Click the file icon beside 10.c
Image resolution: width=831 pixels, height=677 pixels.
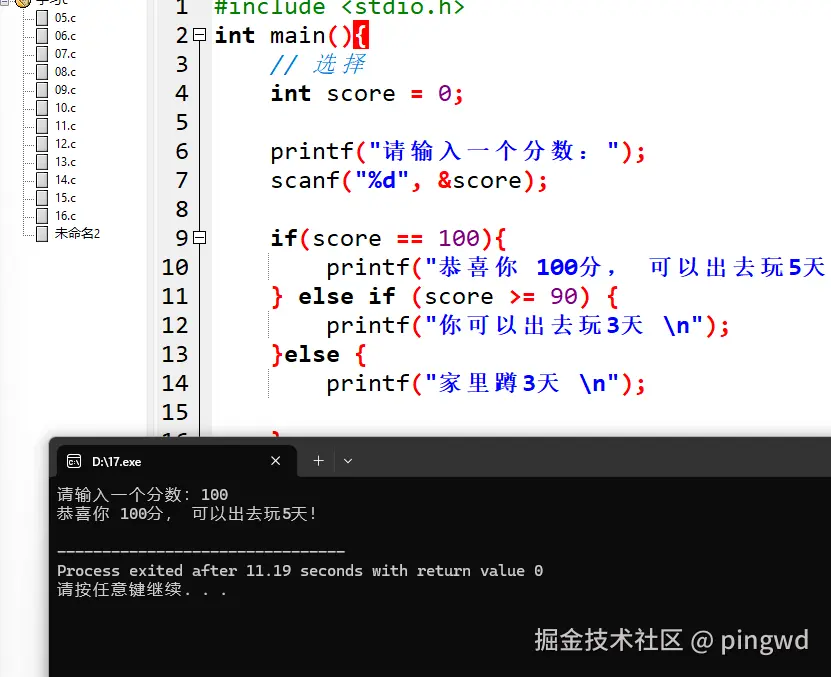[x=42, y=108]
